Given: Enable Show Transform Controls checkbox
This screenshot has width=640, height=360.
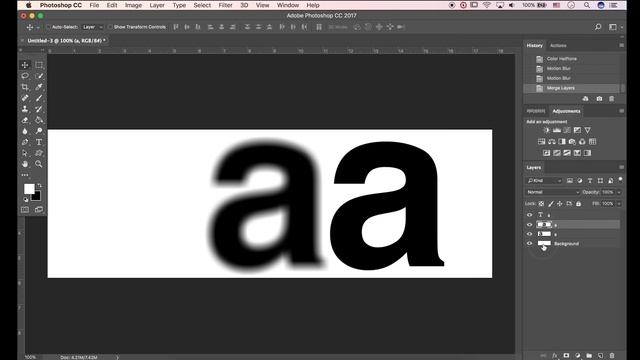Looking at the screenshot, I should [x=110, y=27].
